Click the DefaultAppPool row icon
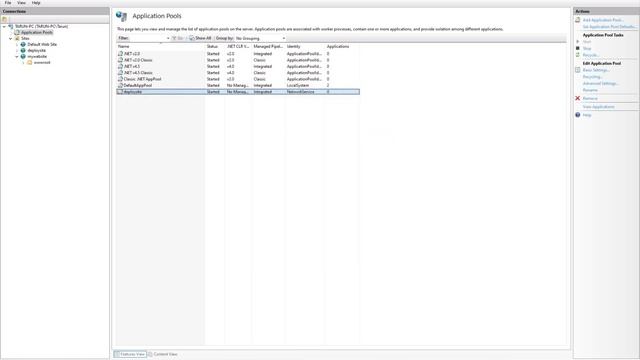The height and width of the screenshot is (360, 640). [120, 85]
